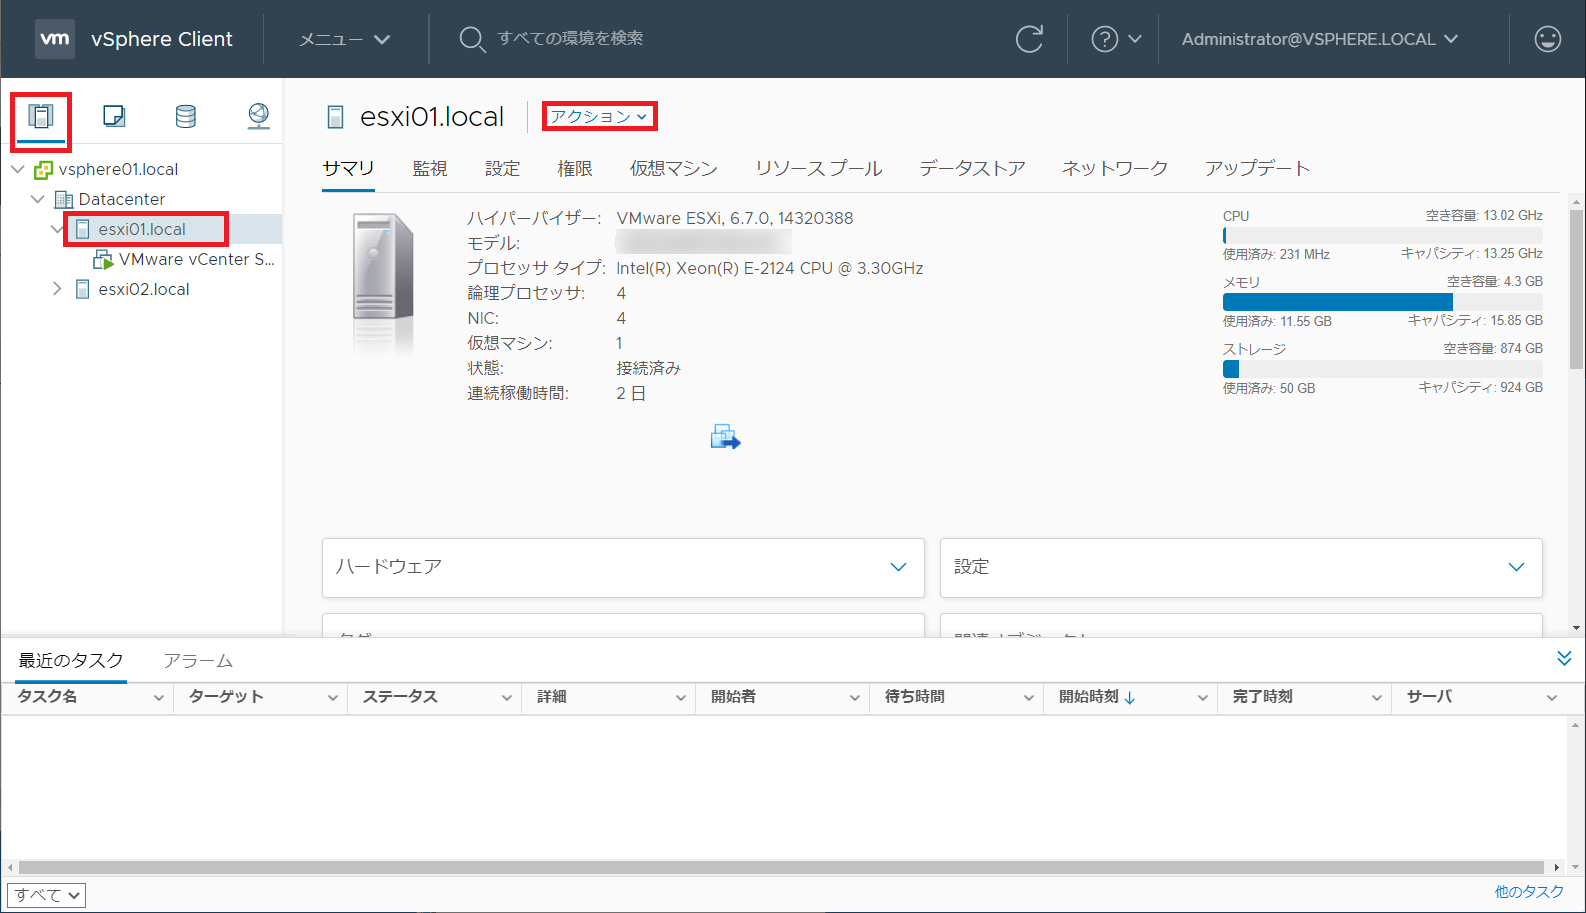Open the すべて filter dropdown
This screenshot has width=1586, height=913.
pos(47,895)
